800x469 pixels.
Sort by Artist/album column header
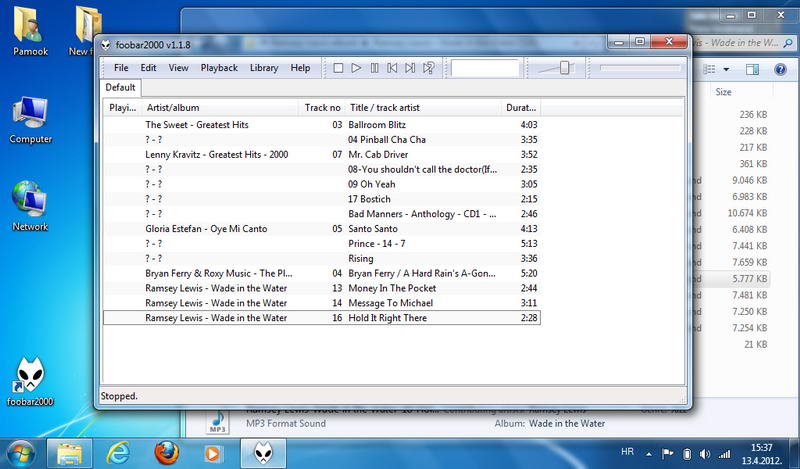click(x=220, y=107)
